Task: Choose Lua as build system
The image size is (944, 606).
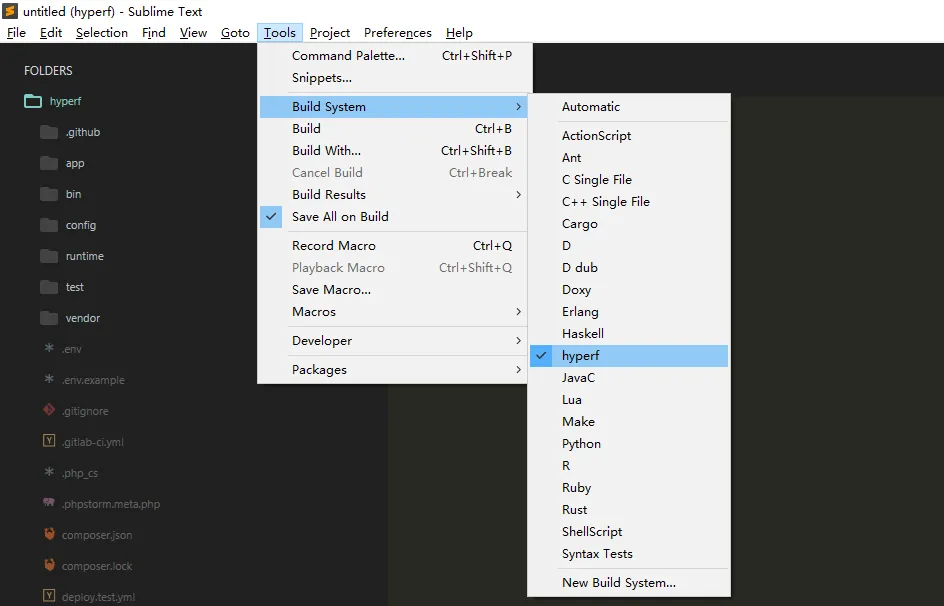Action: tap(629, 400)
